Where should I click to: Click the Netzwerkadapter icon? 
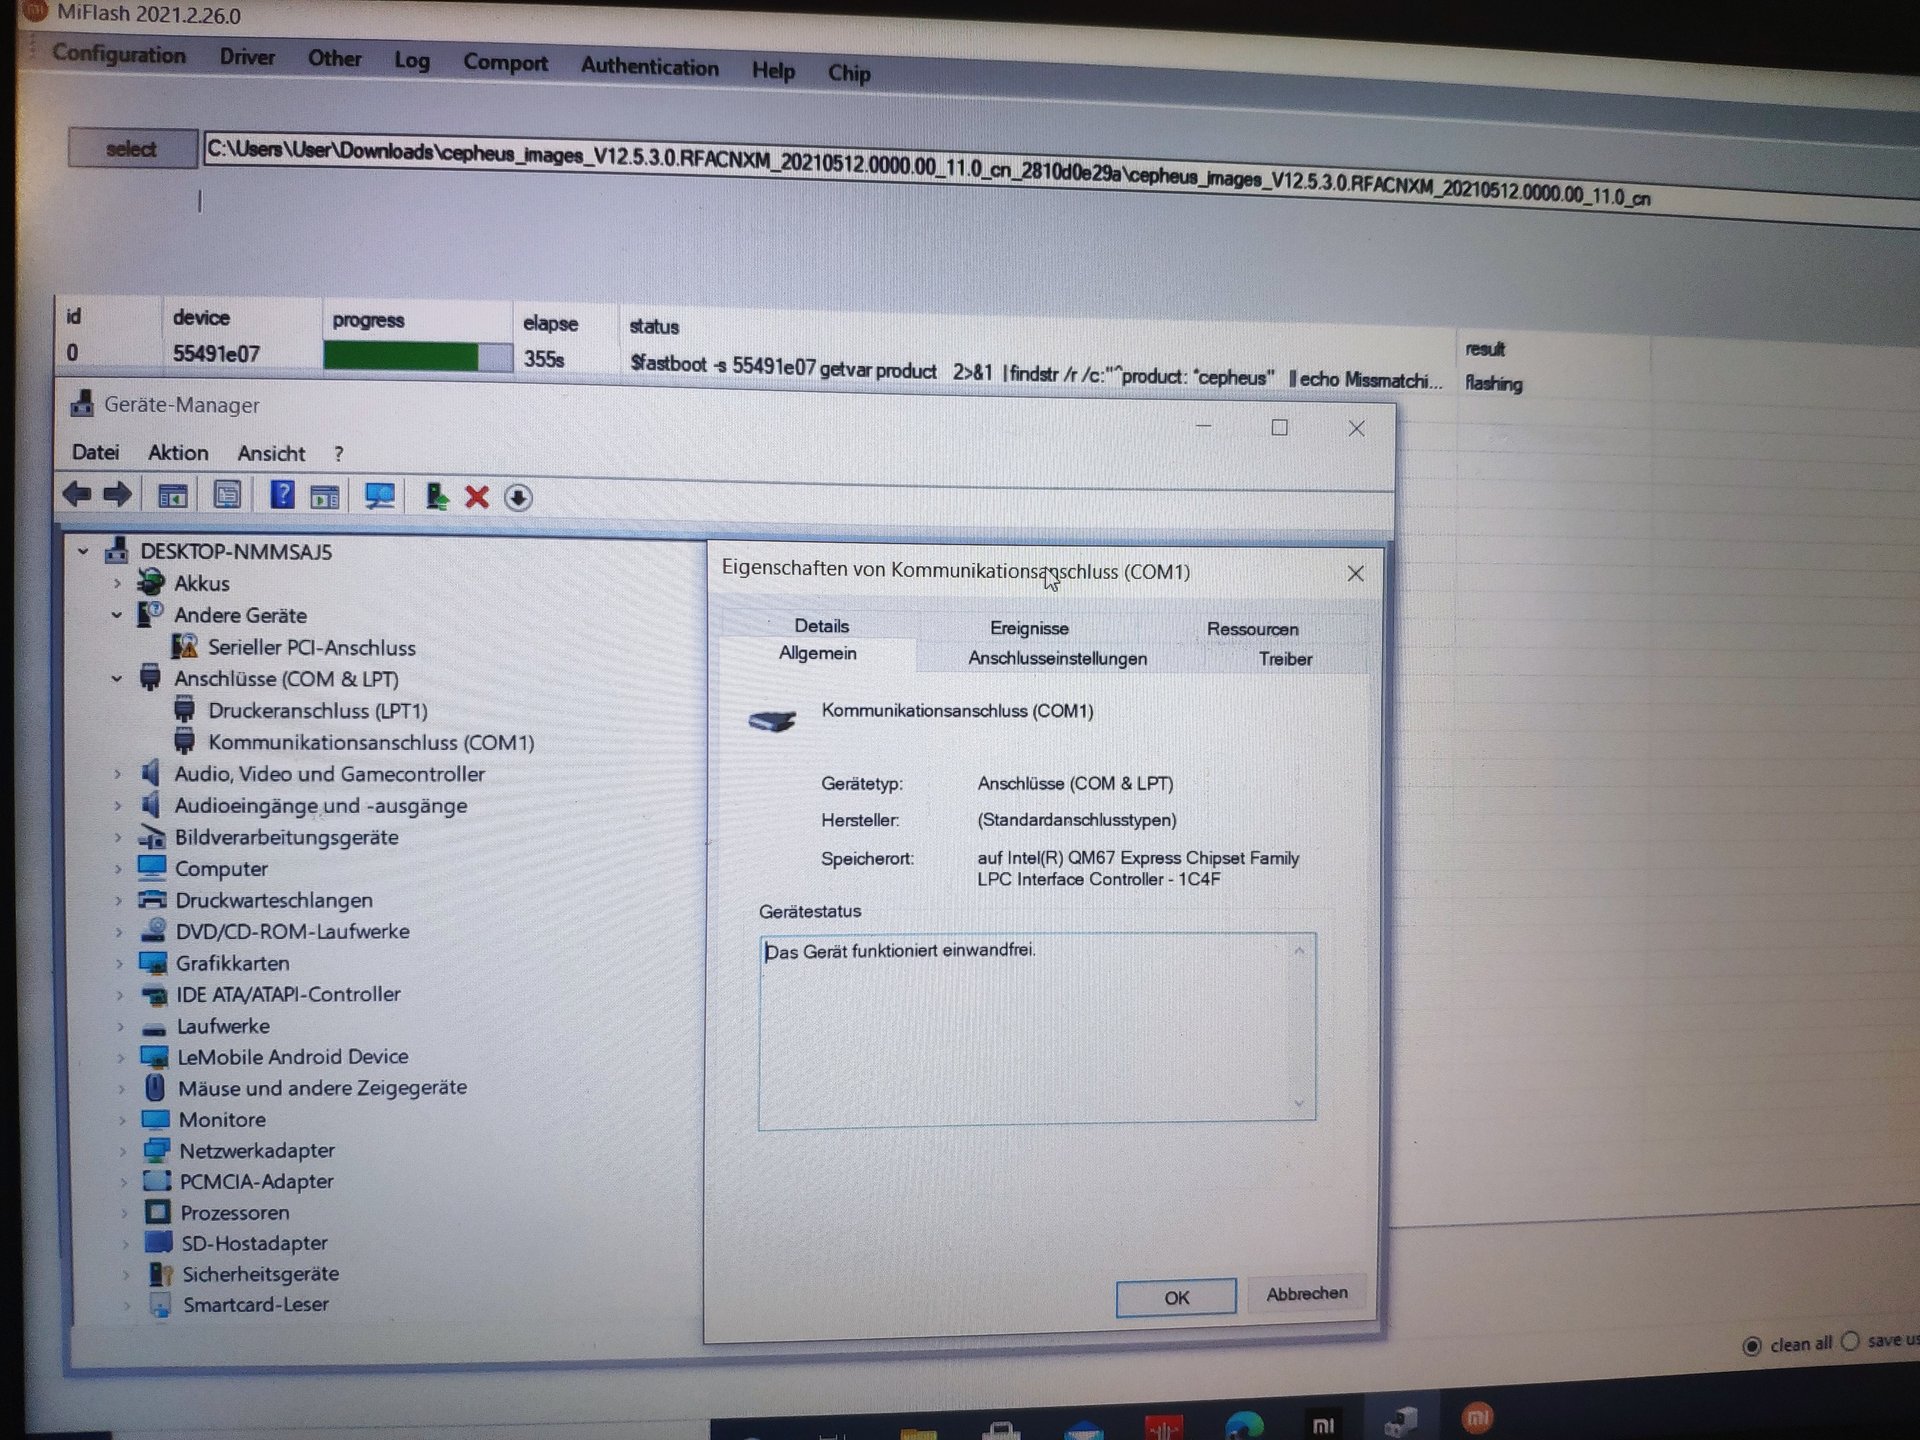(157, 1150)
